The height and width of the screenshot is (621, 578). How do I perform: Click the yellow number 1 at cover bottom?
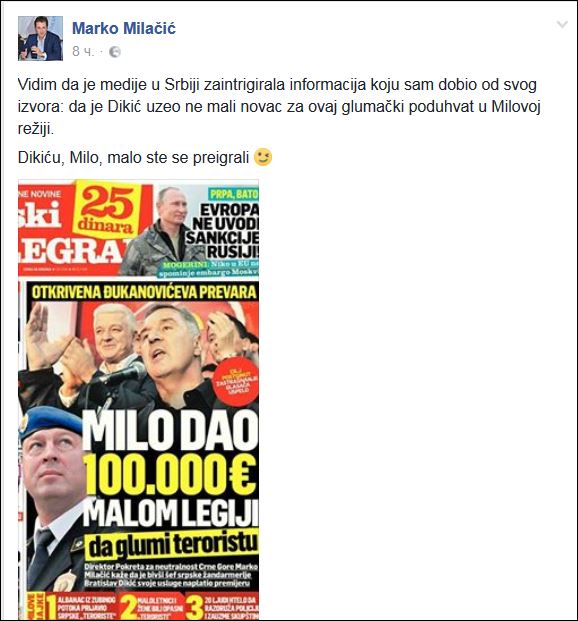[51, 605]
